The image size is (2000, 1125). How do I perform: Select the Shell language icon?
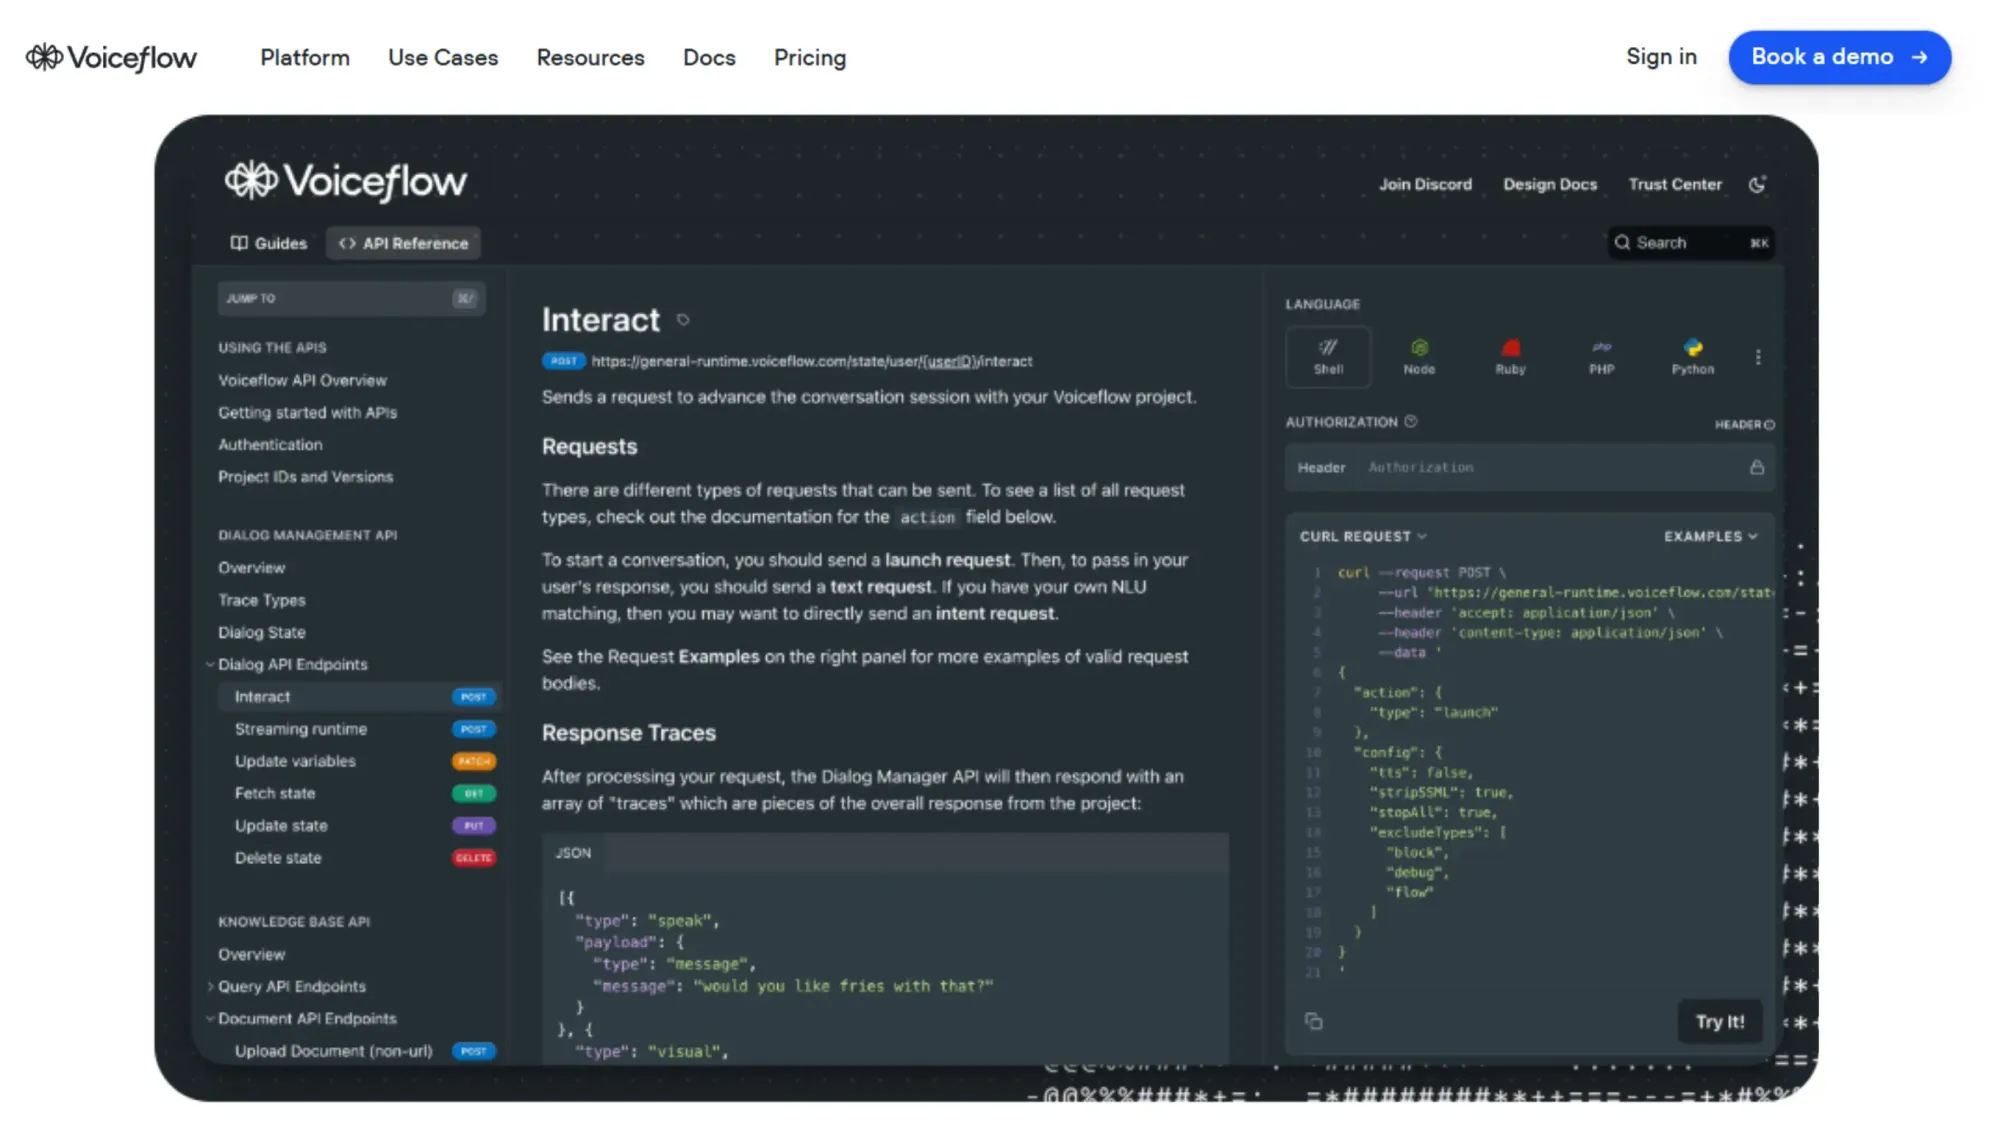pyautogui.click(x=1328, y=357)
